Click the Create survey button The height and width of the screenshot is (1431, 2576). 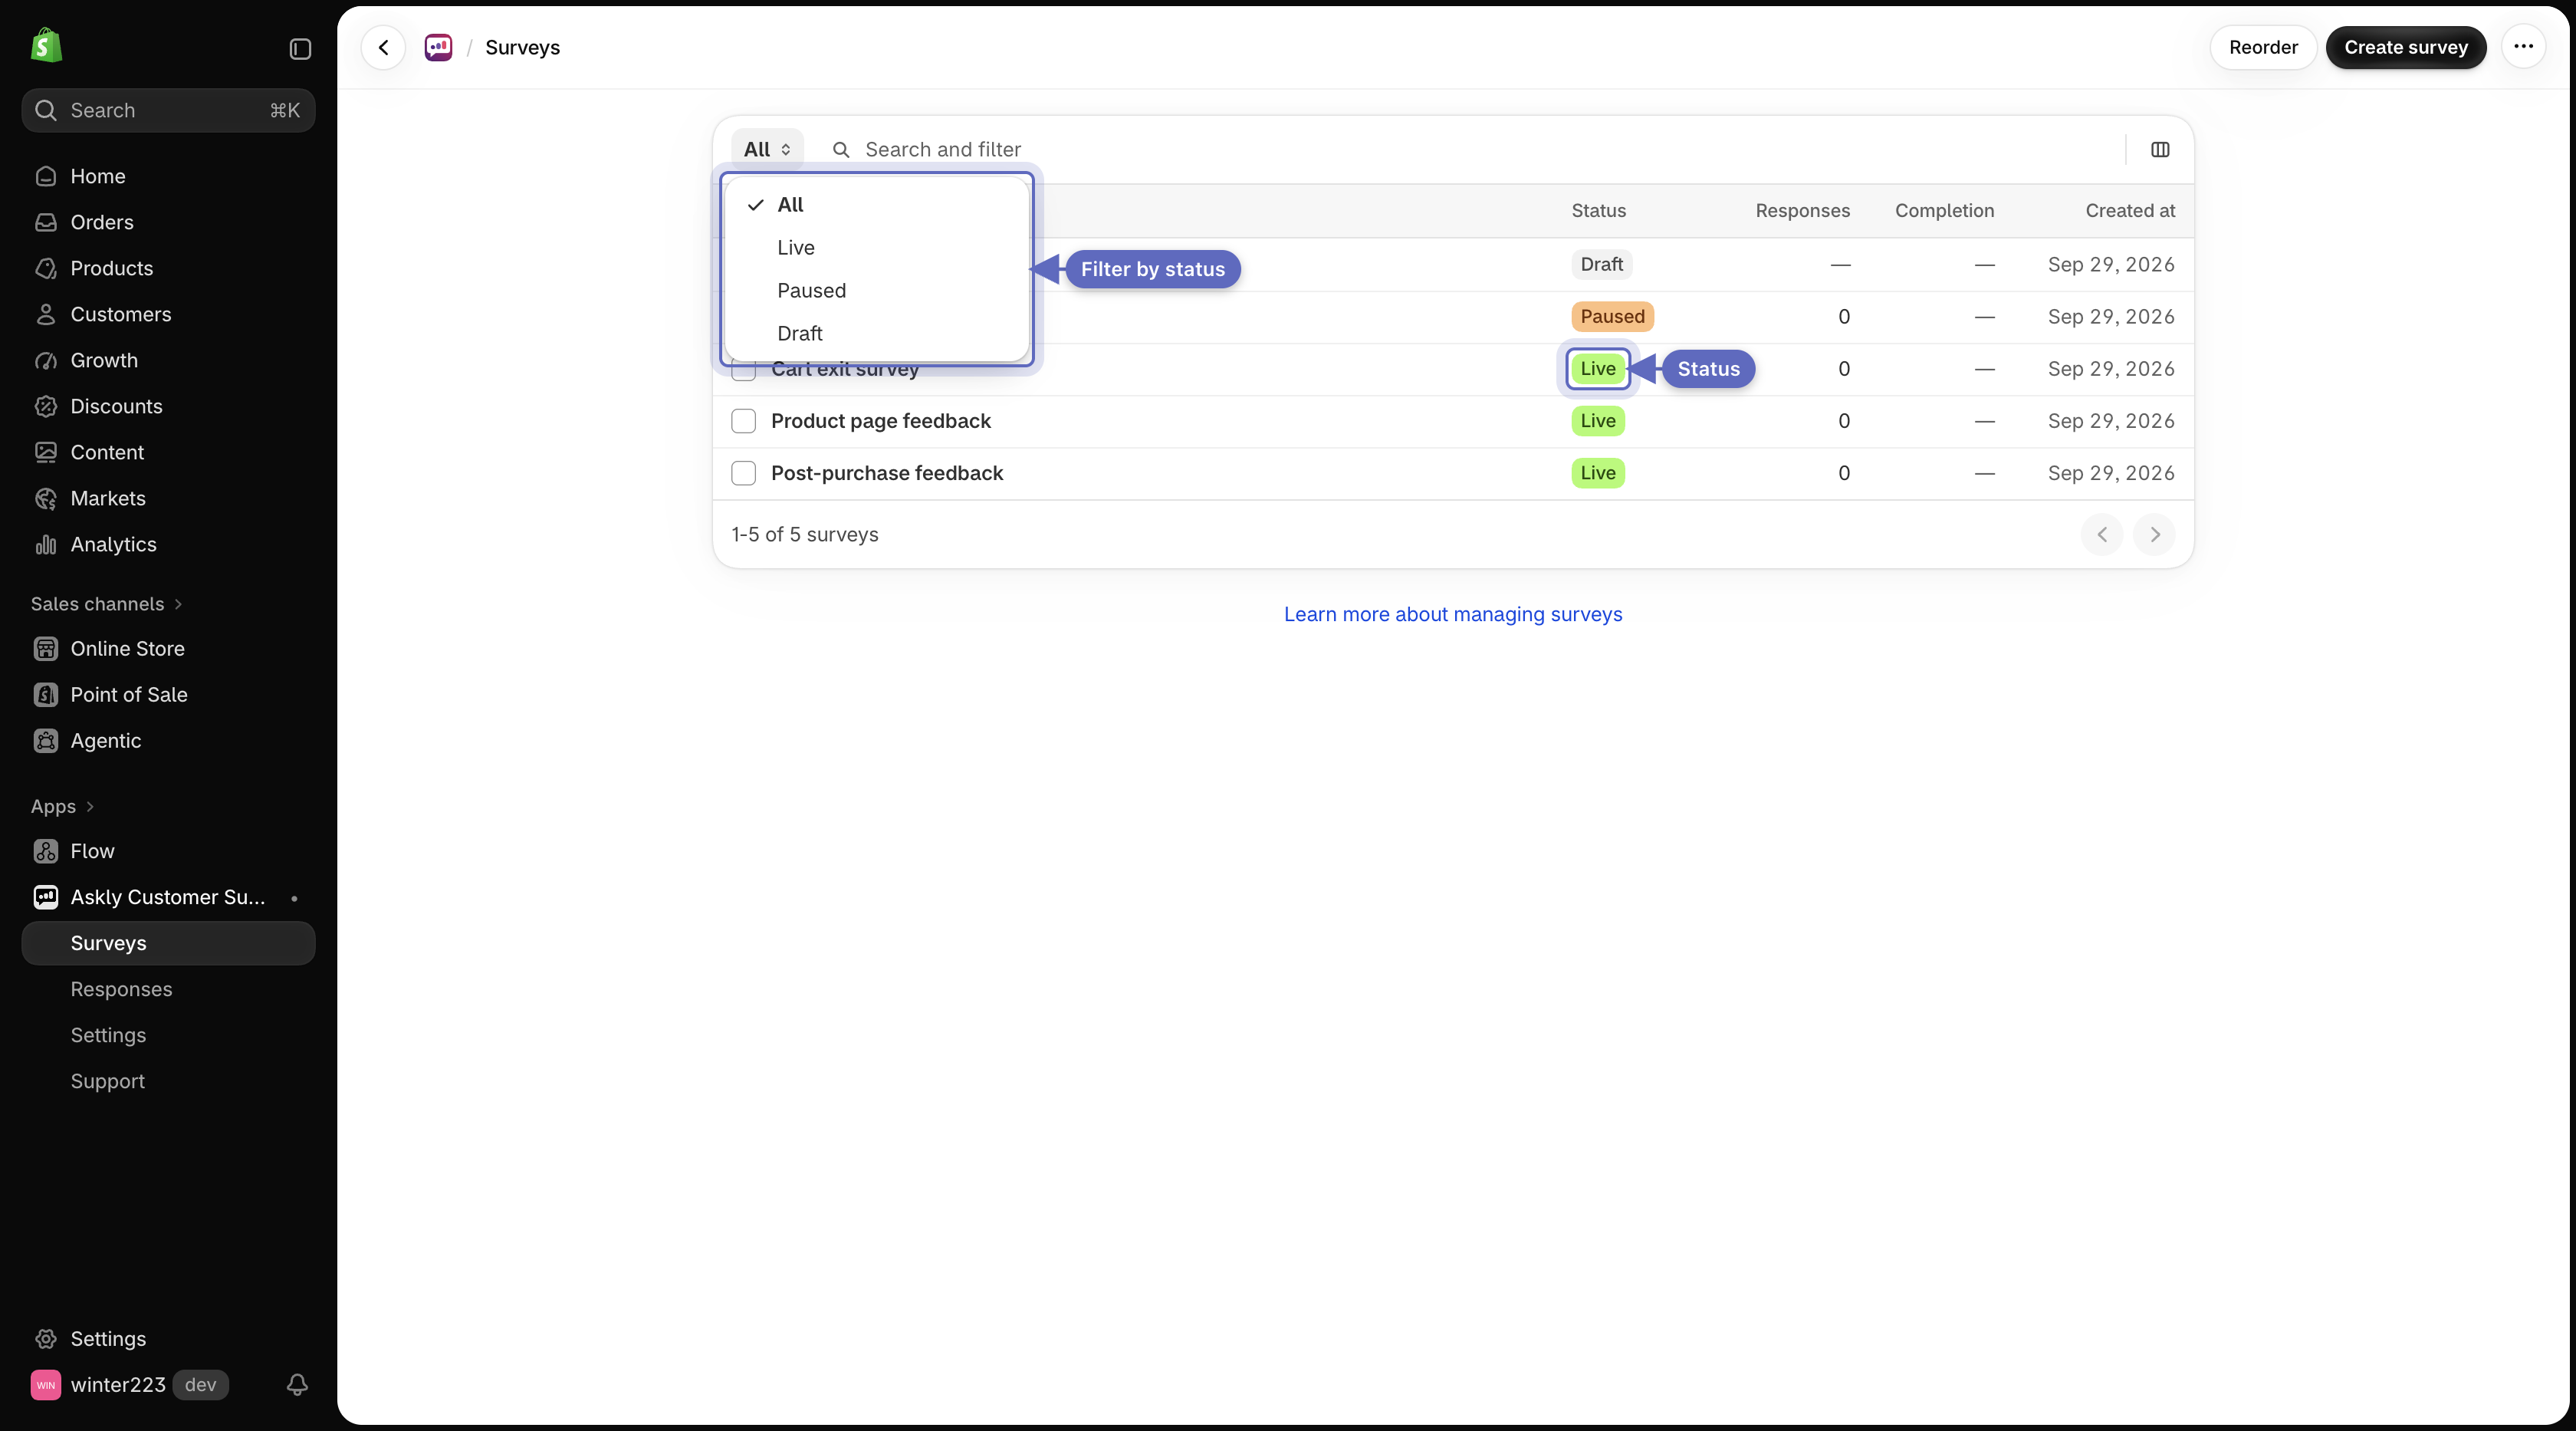click(2405, 47)
